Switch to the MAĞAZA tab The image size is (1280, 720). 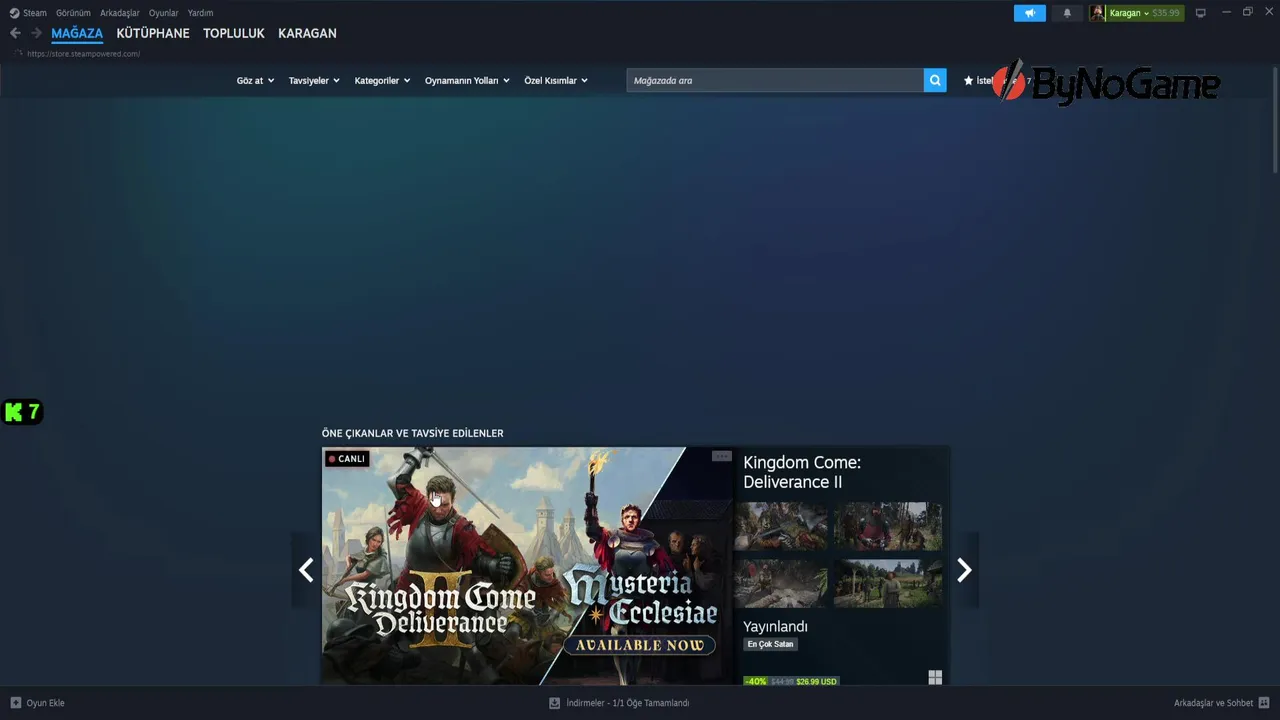click(x=77, y=33)
